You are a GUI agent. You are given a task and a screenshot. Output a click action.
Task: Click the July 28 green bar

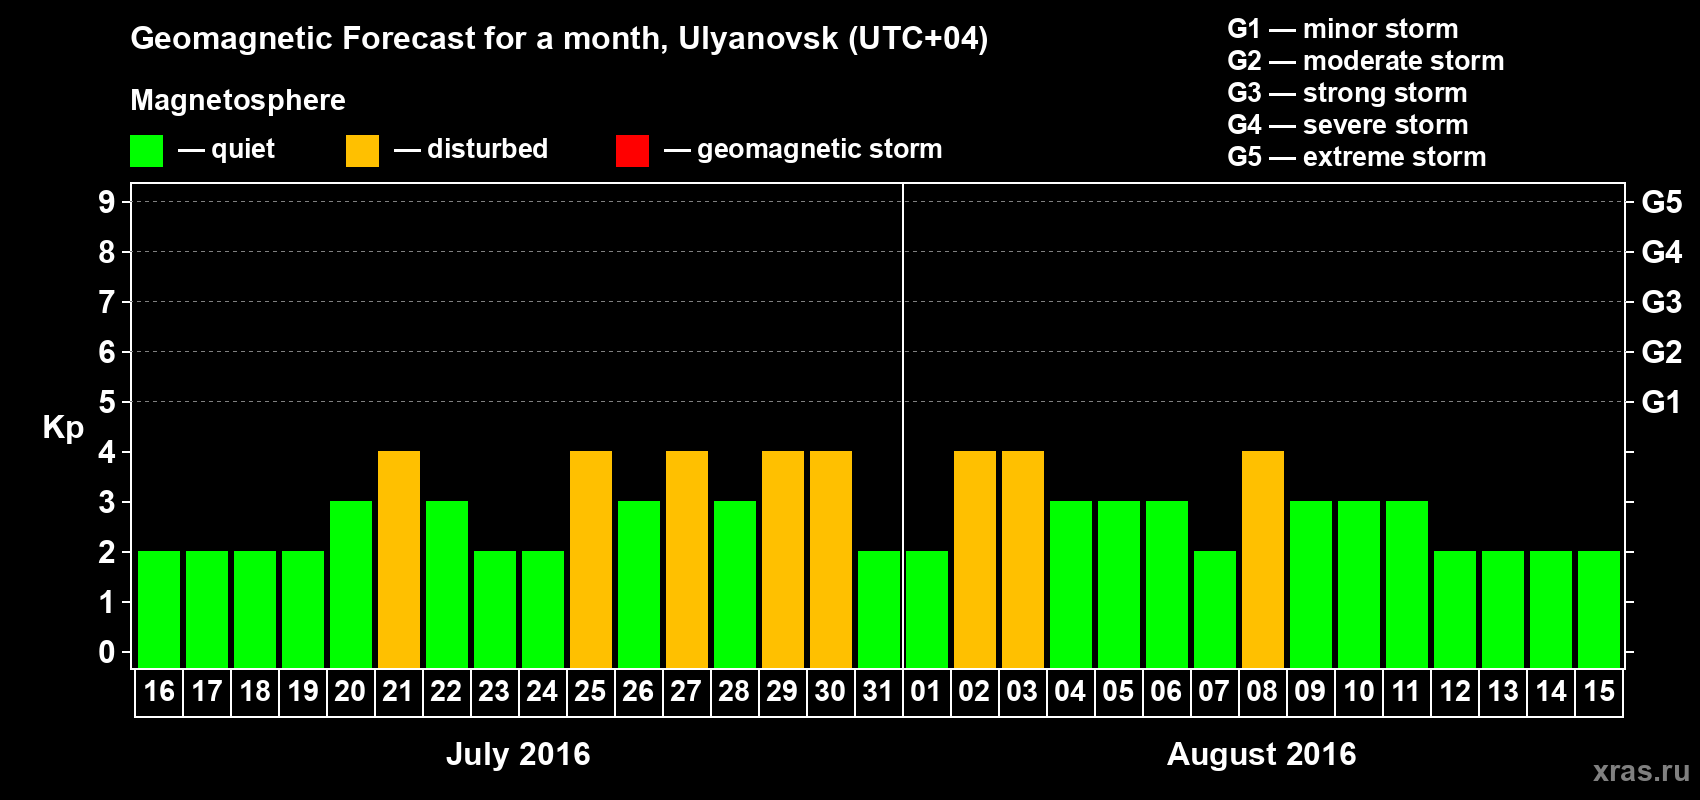pyautogui.click(x=735, y=584)
